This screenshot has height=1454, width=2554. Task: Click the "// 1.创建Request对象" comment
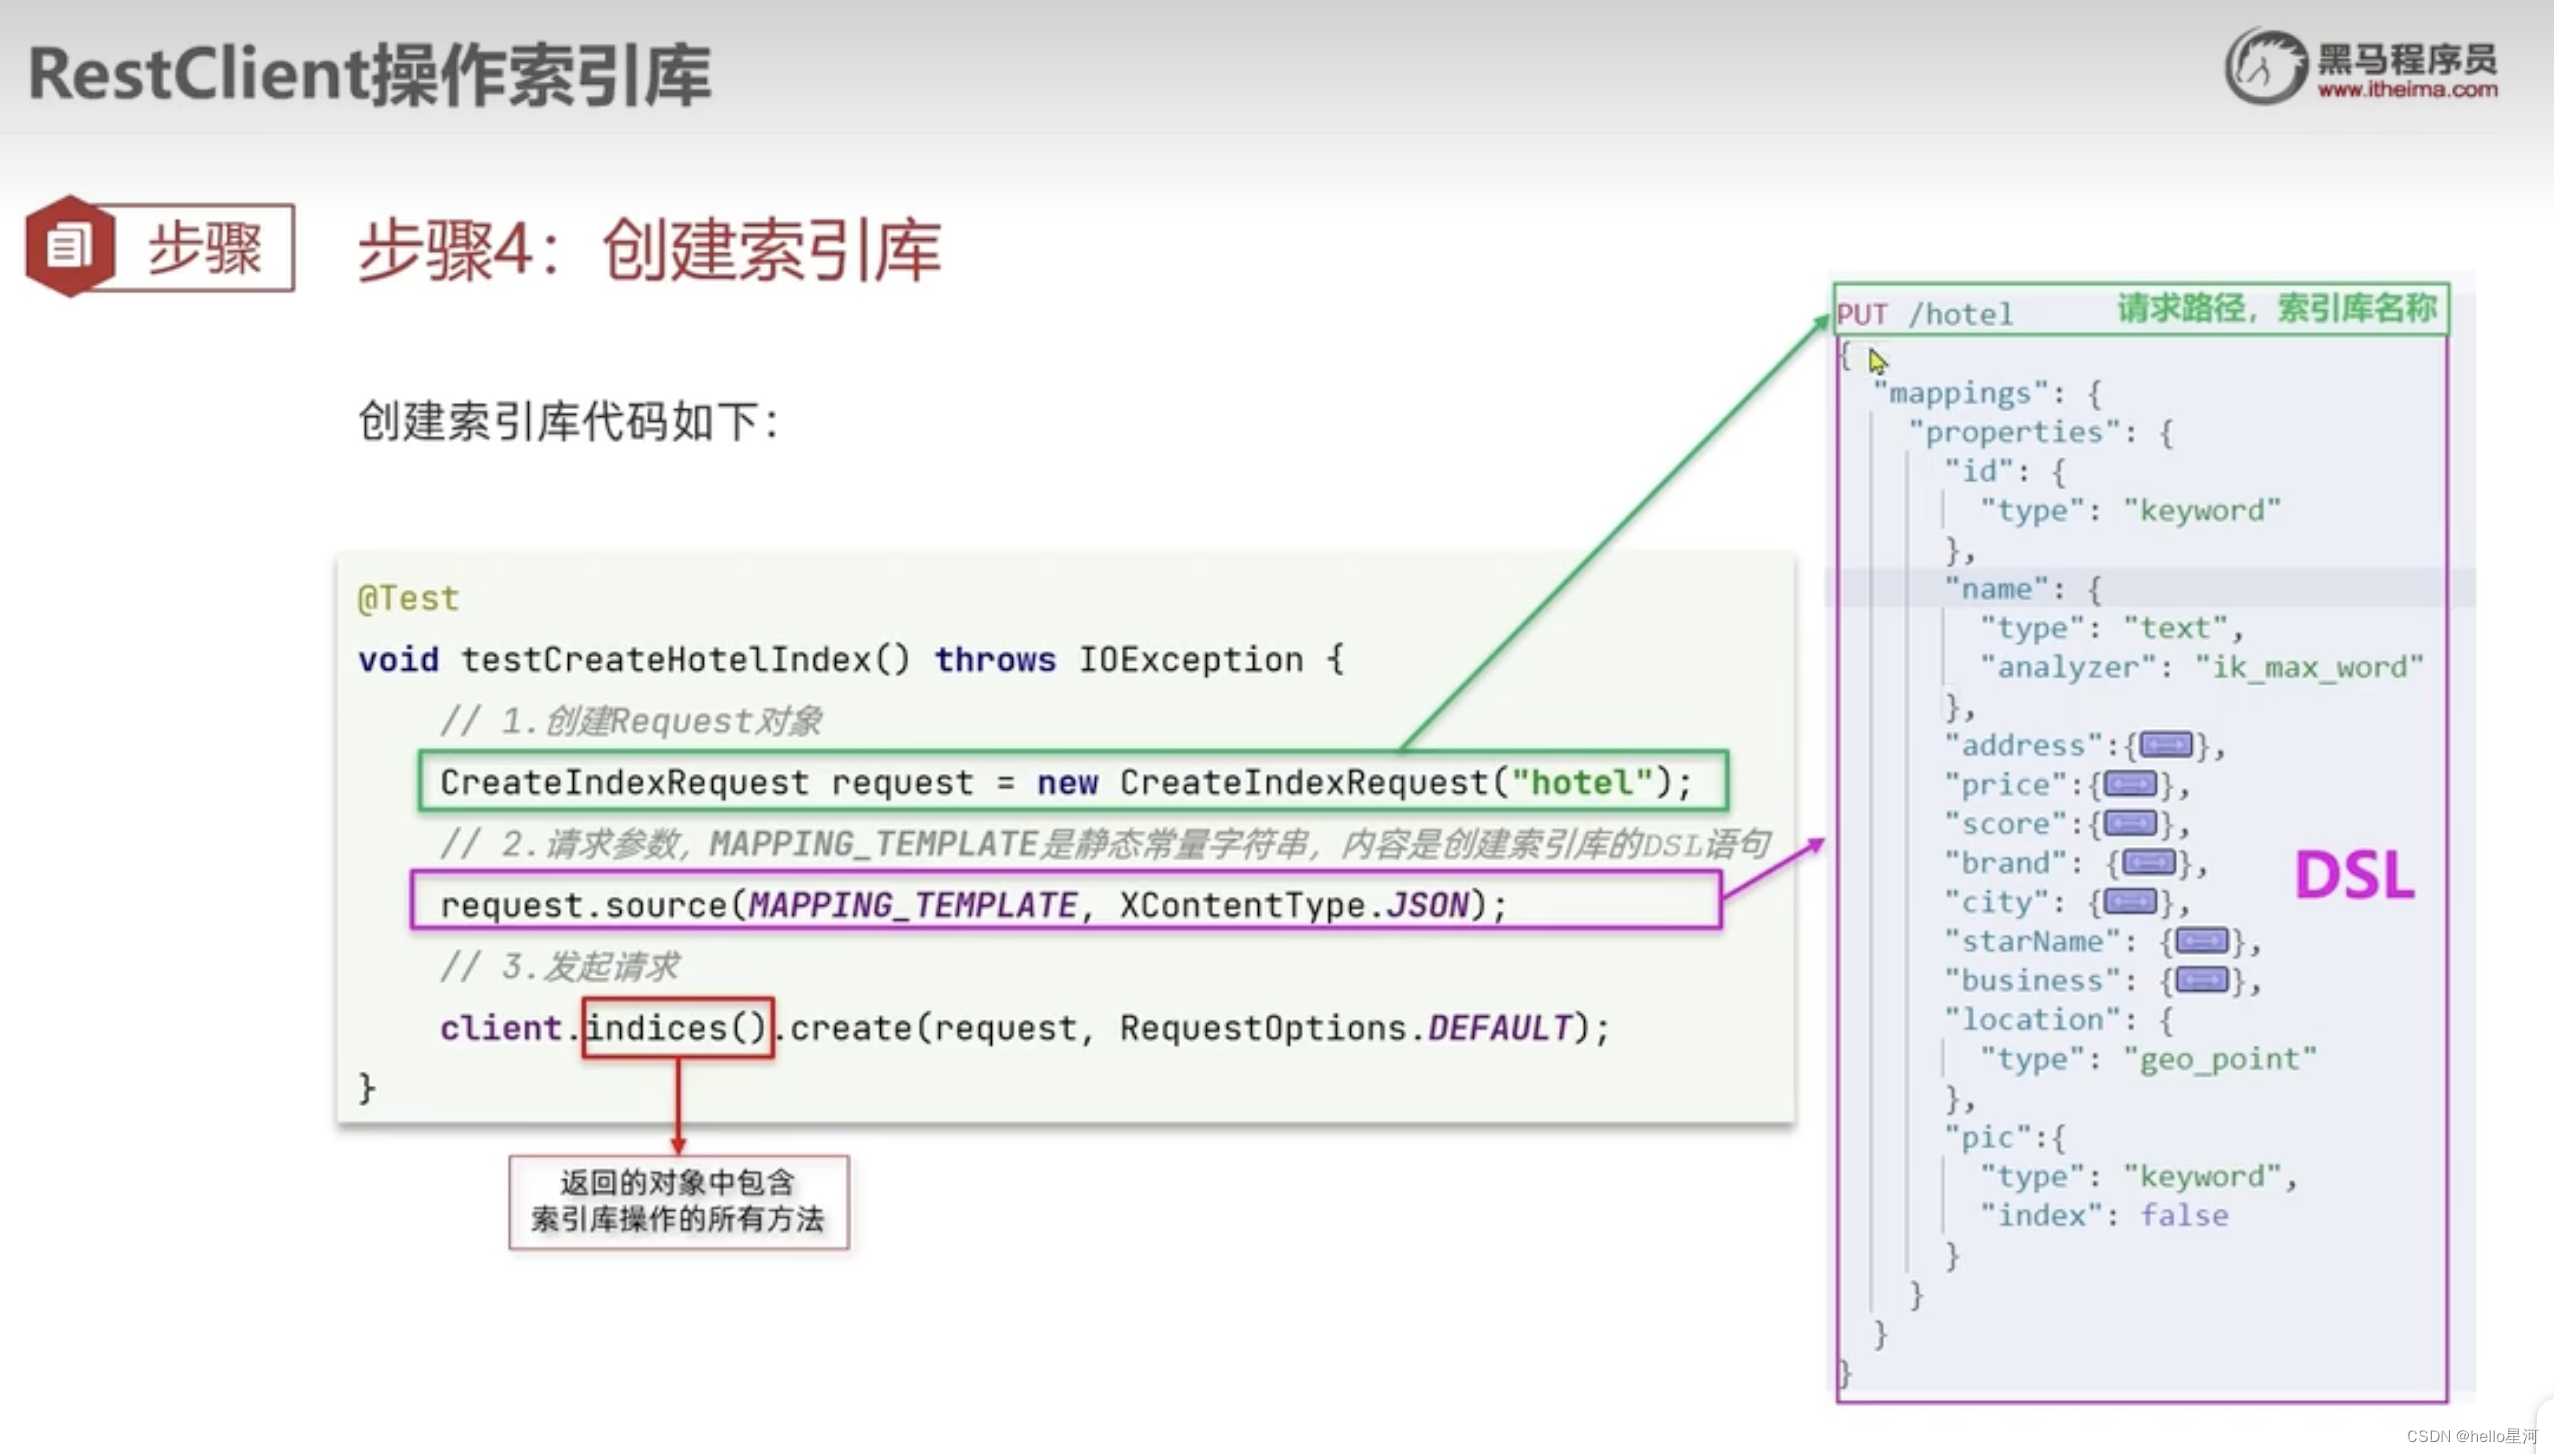pos(631,721)
